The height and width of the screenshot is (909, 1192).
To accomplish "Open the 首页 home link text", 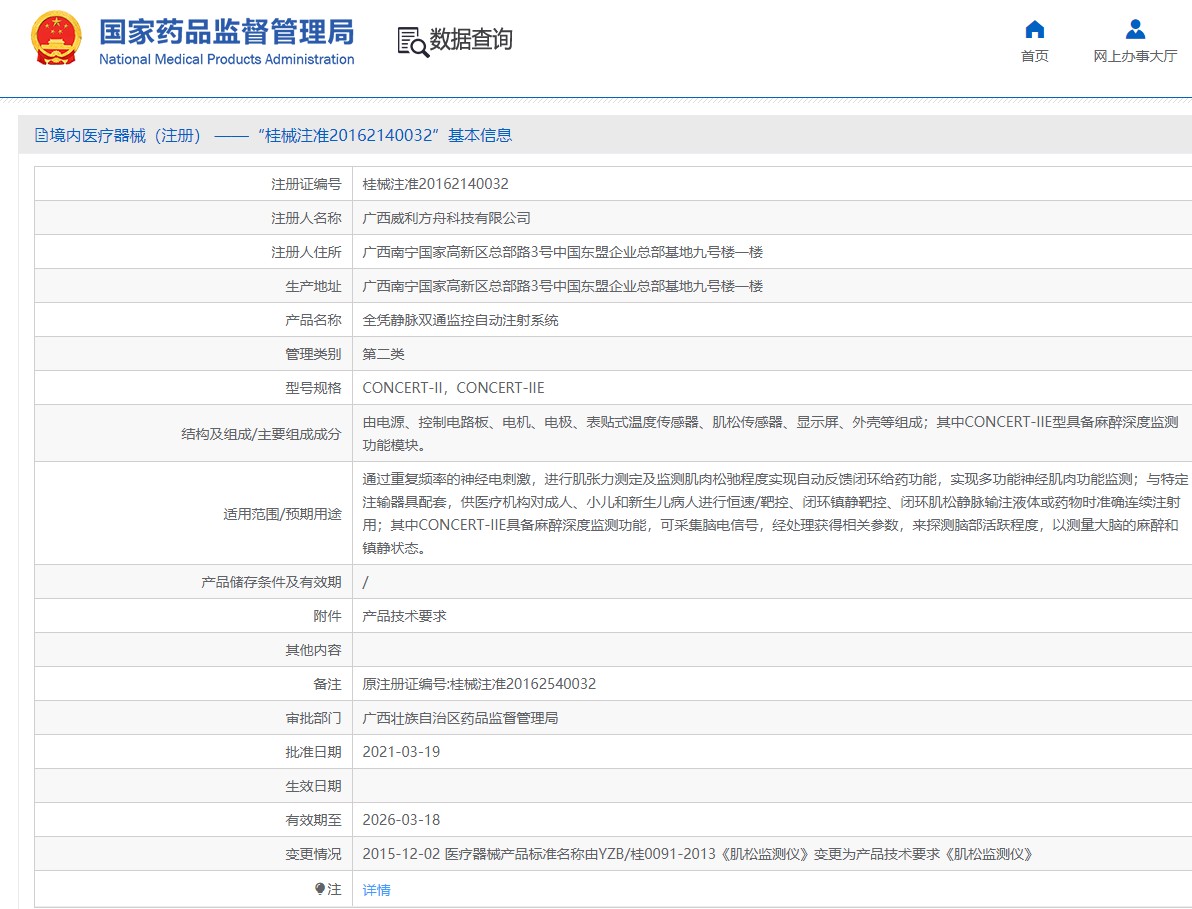I will click(x=1035, y=56).
